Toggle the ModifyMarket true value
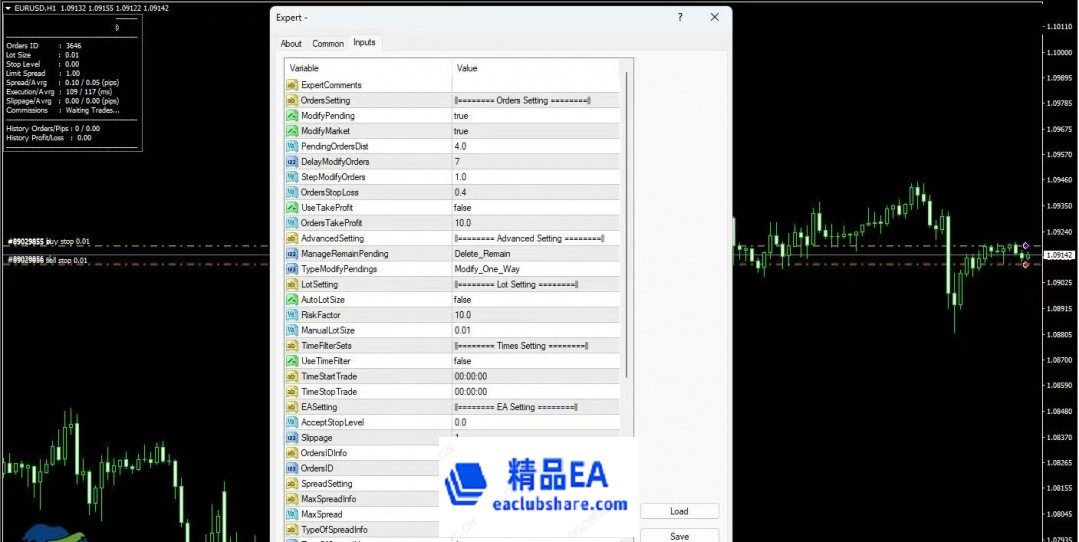 point(535,131)
